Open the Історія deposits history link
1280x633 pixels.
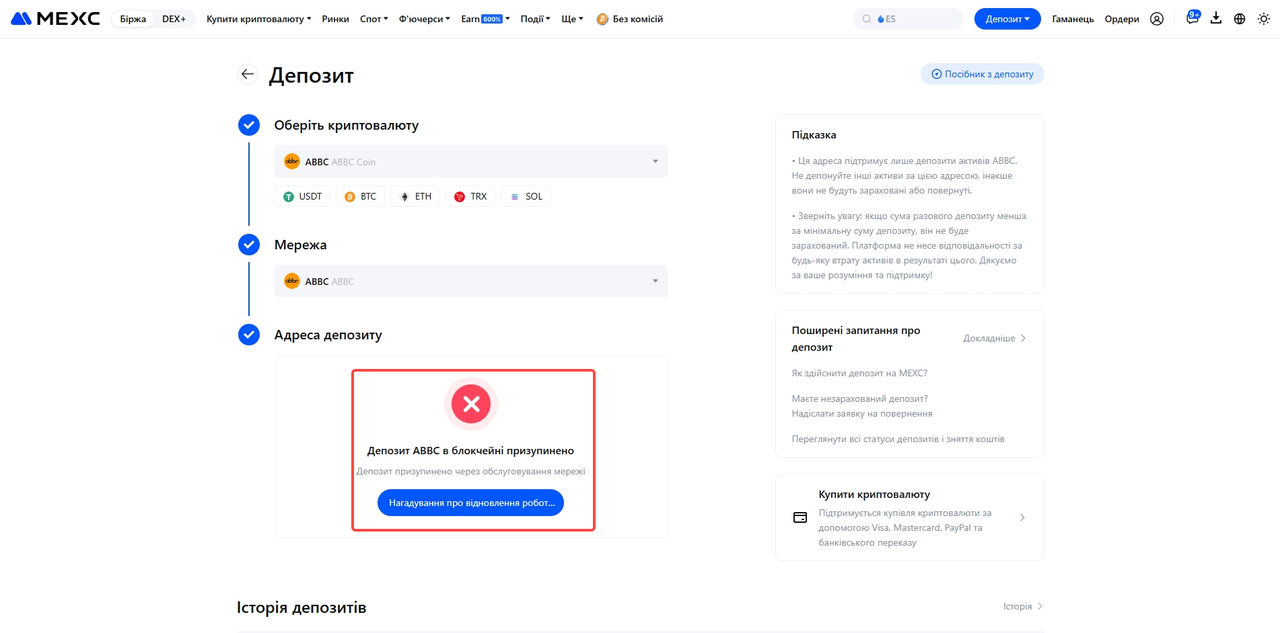pos(1023,606)
